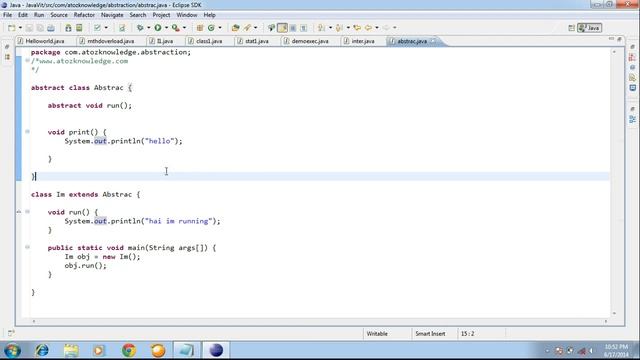
Task: Click the Java perspective button
Action: point(589,28)
